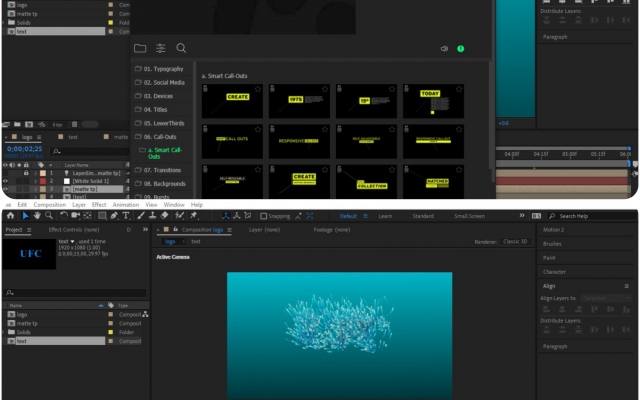Open the Align Layers to dropdown

[x=606, y=298]
